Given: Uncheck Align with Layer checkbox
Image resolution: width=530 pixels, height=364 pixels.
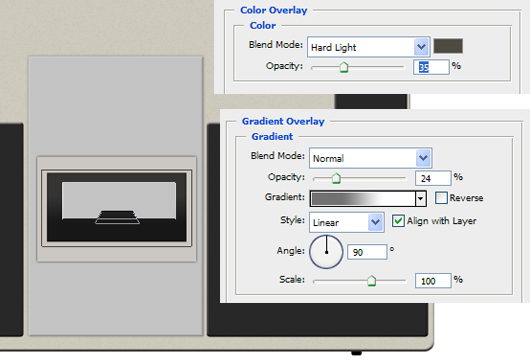Looking at the screenshot, I should coord(398,221).
